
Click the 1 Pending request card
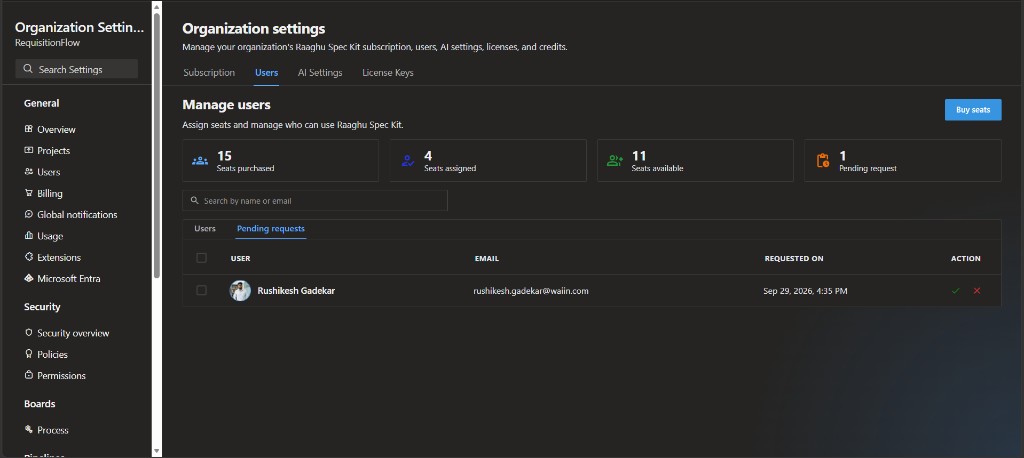tap(903, 160)
